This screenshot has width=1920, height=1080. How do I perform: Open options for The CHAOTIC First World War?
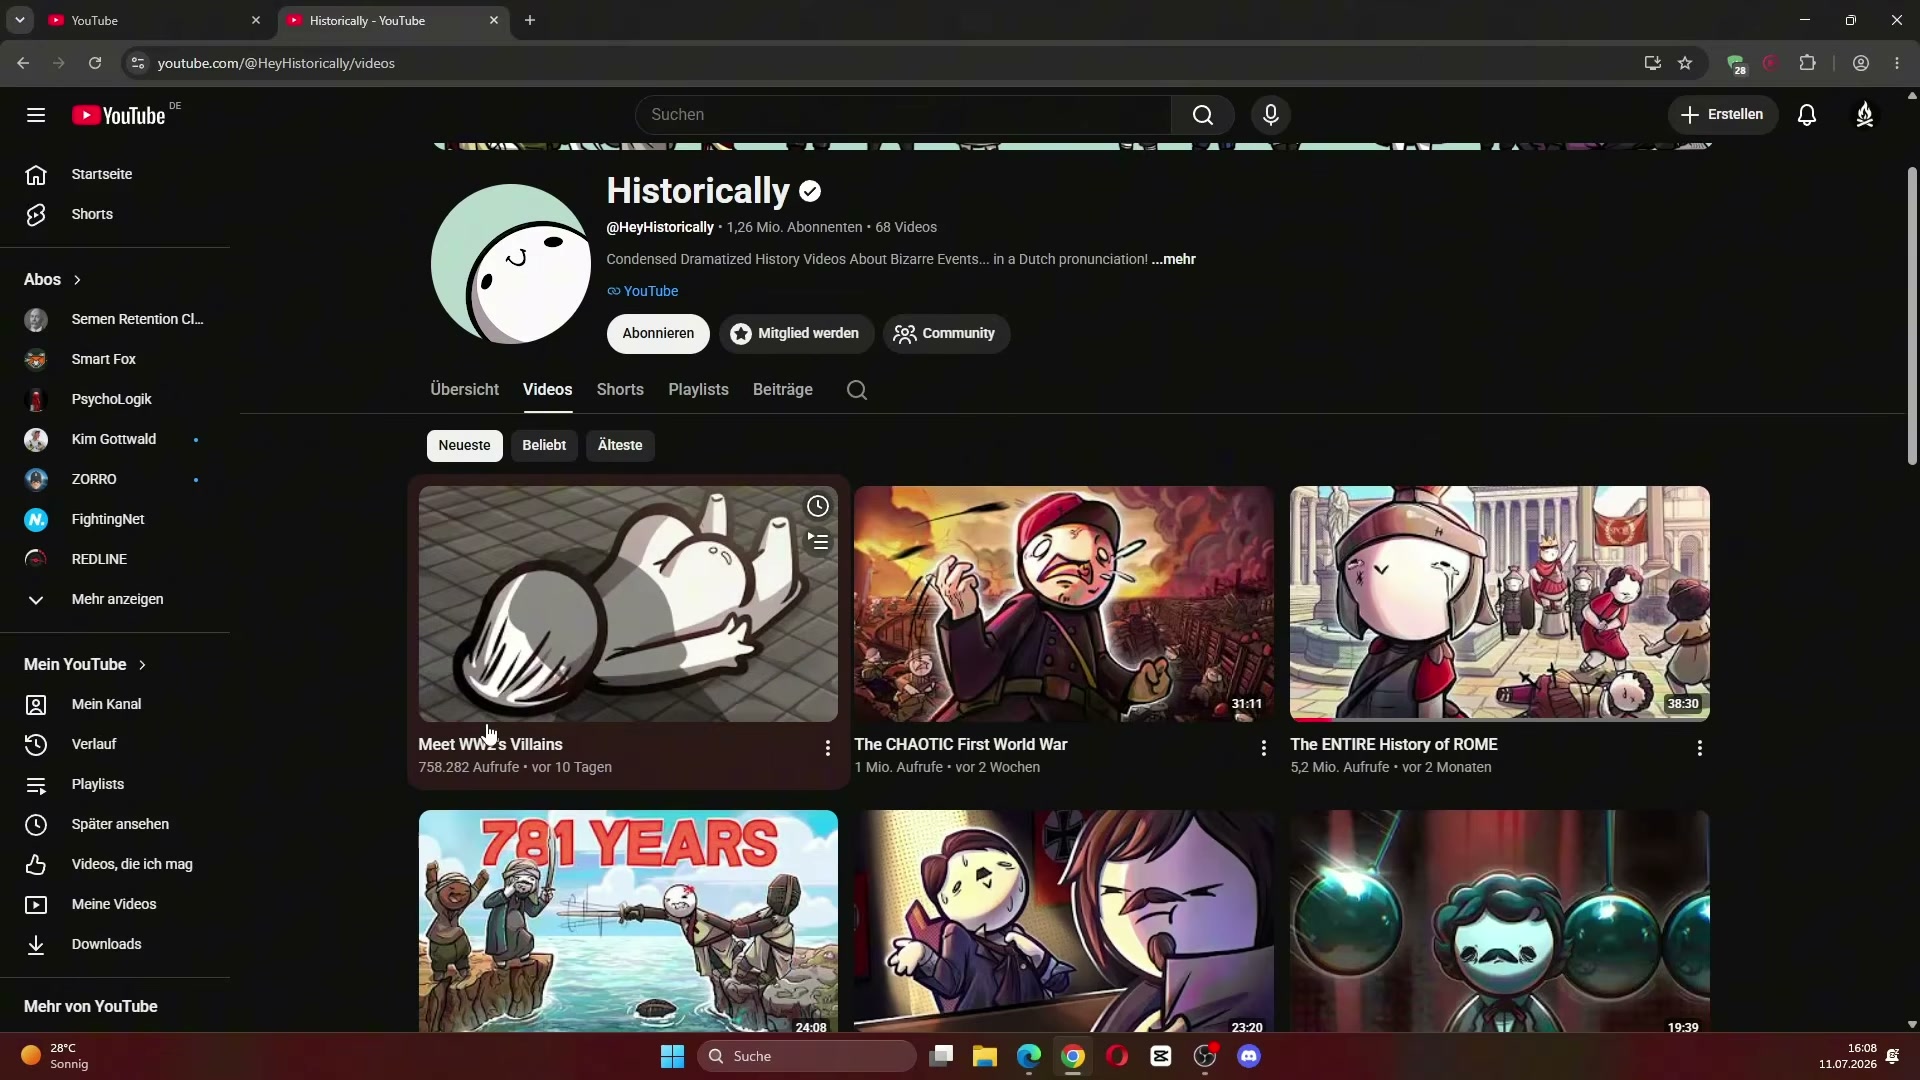[x=1263, y=748]
